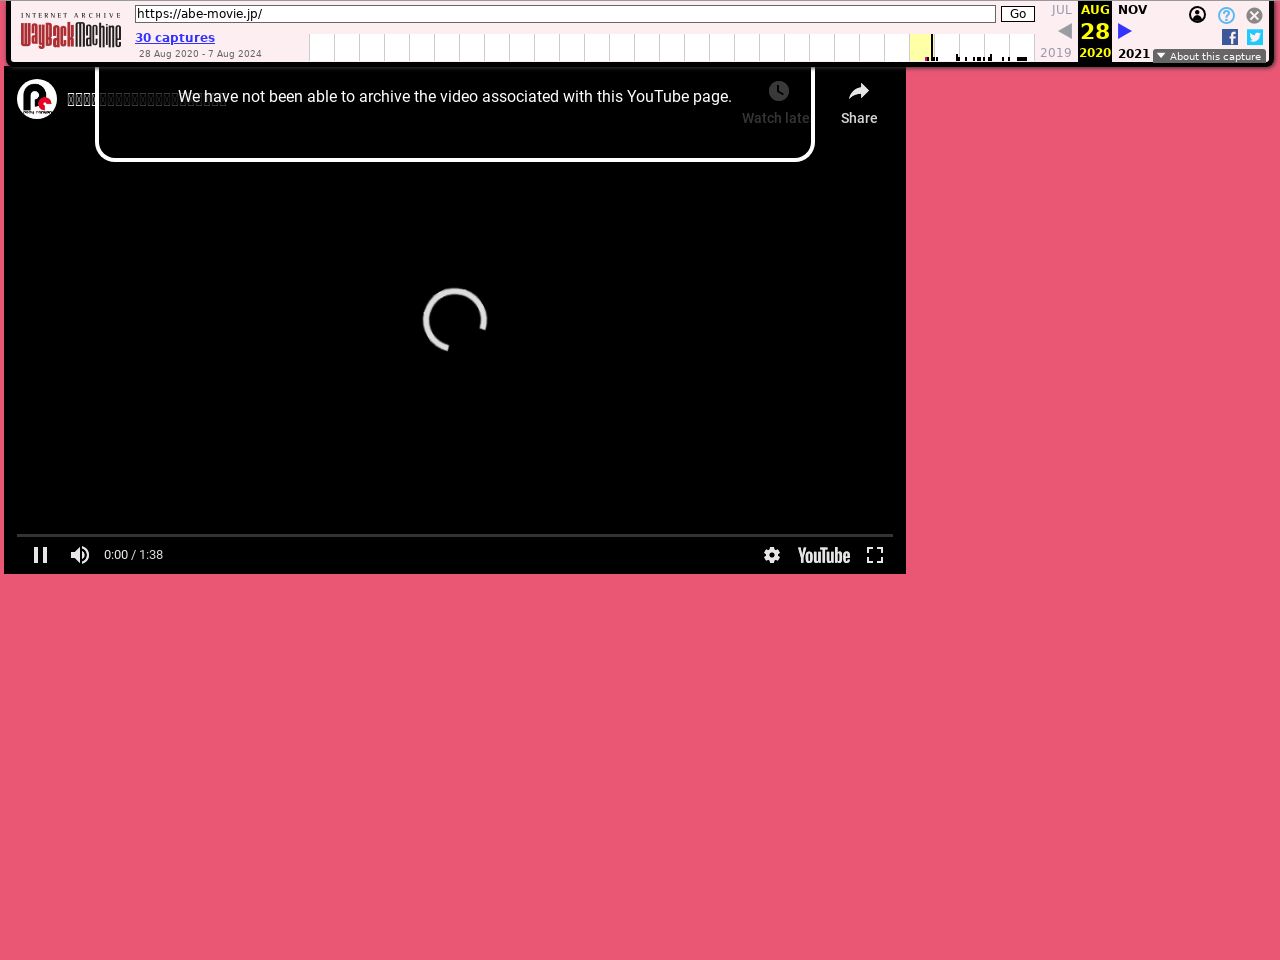Mute the video volume speaker icon
The image size is (1280, 960).
tap(80, 555)
